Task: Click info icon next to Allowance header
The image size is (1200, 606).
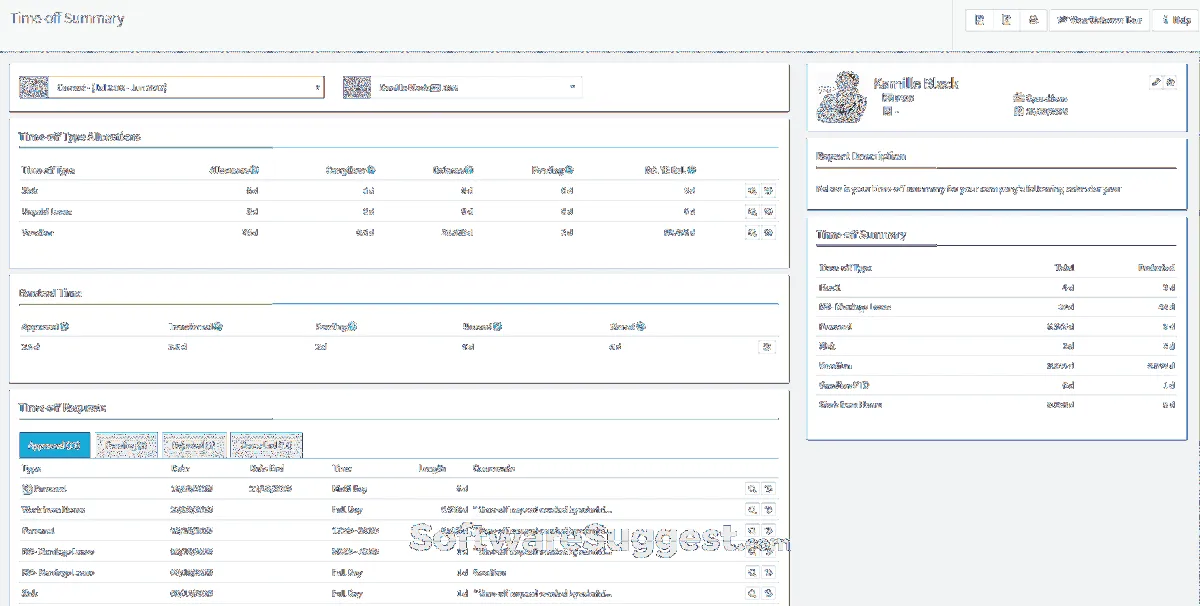Action: [x=255, y=171]
